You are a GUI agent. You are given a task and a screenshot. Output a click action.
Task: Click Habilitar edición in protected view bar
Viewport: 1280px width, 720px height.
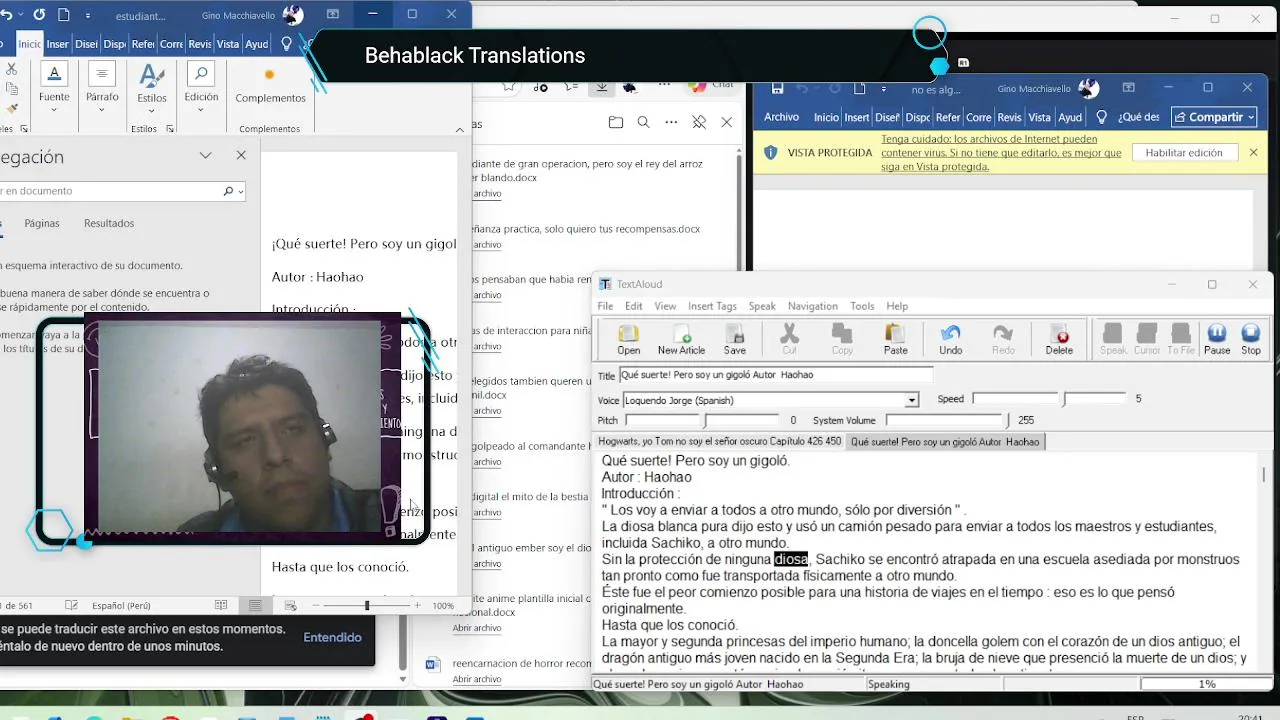click(1184, 153)
